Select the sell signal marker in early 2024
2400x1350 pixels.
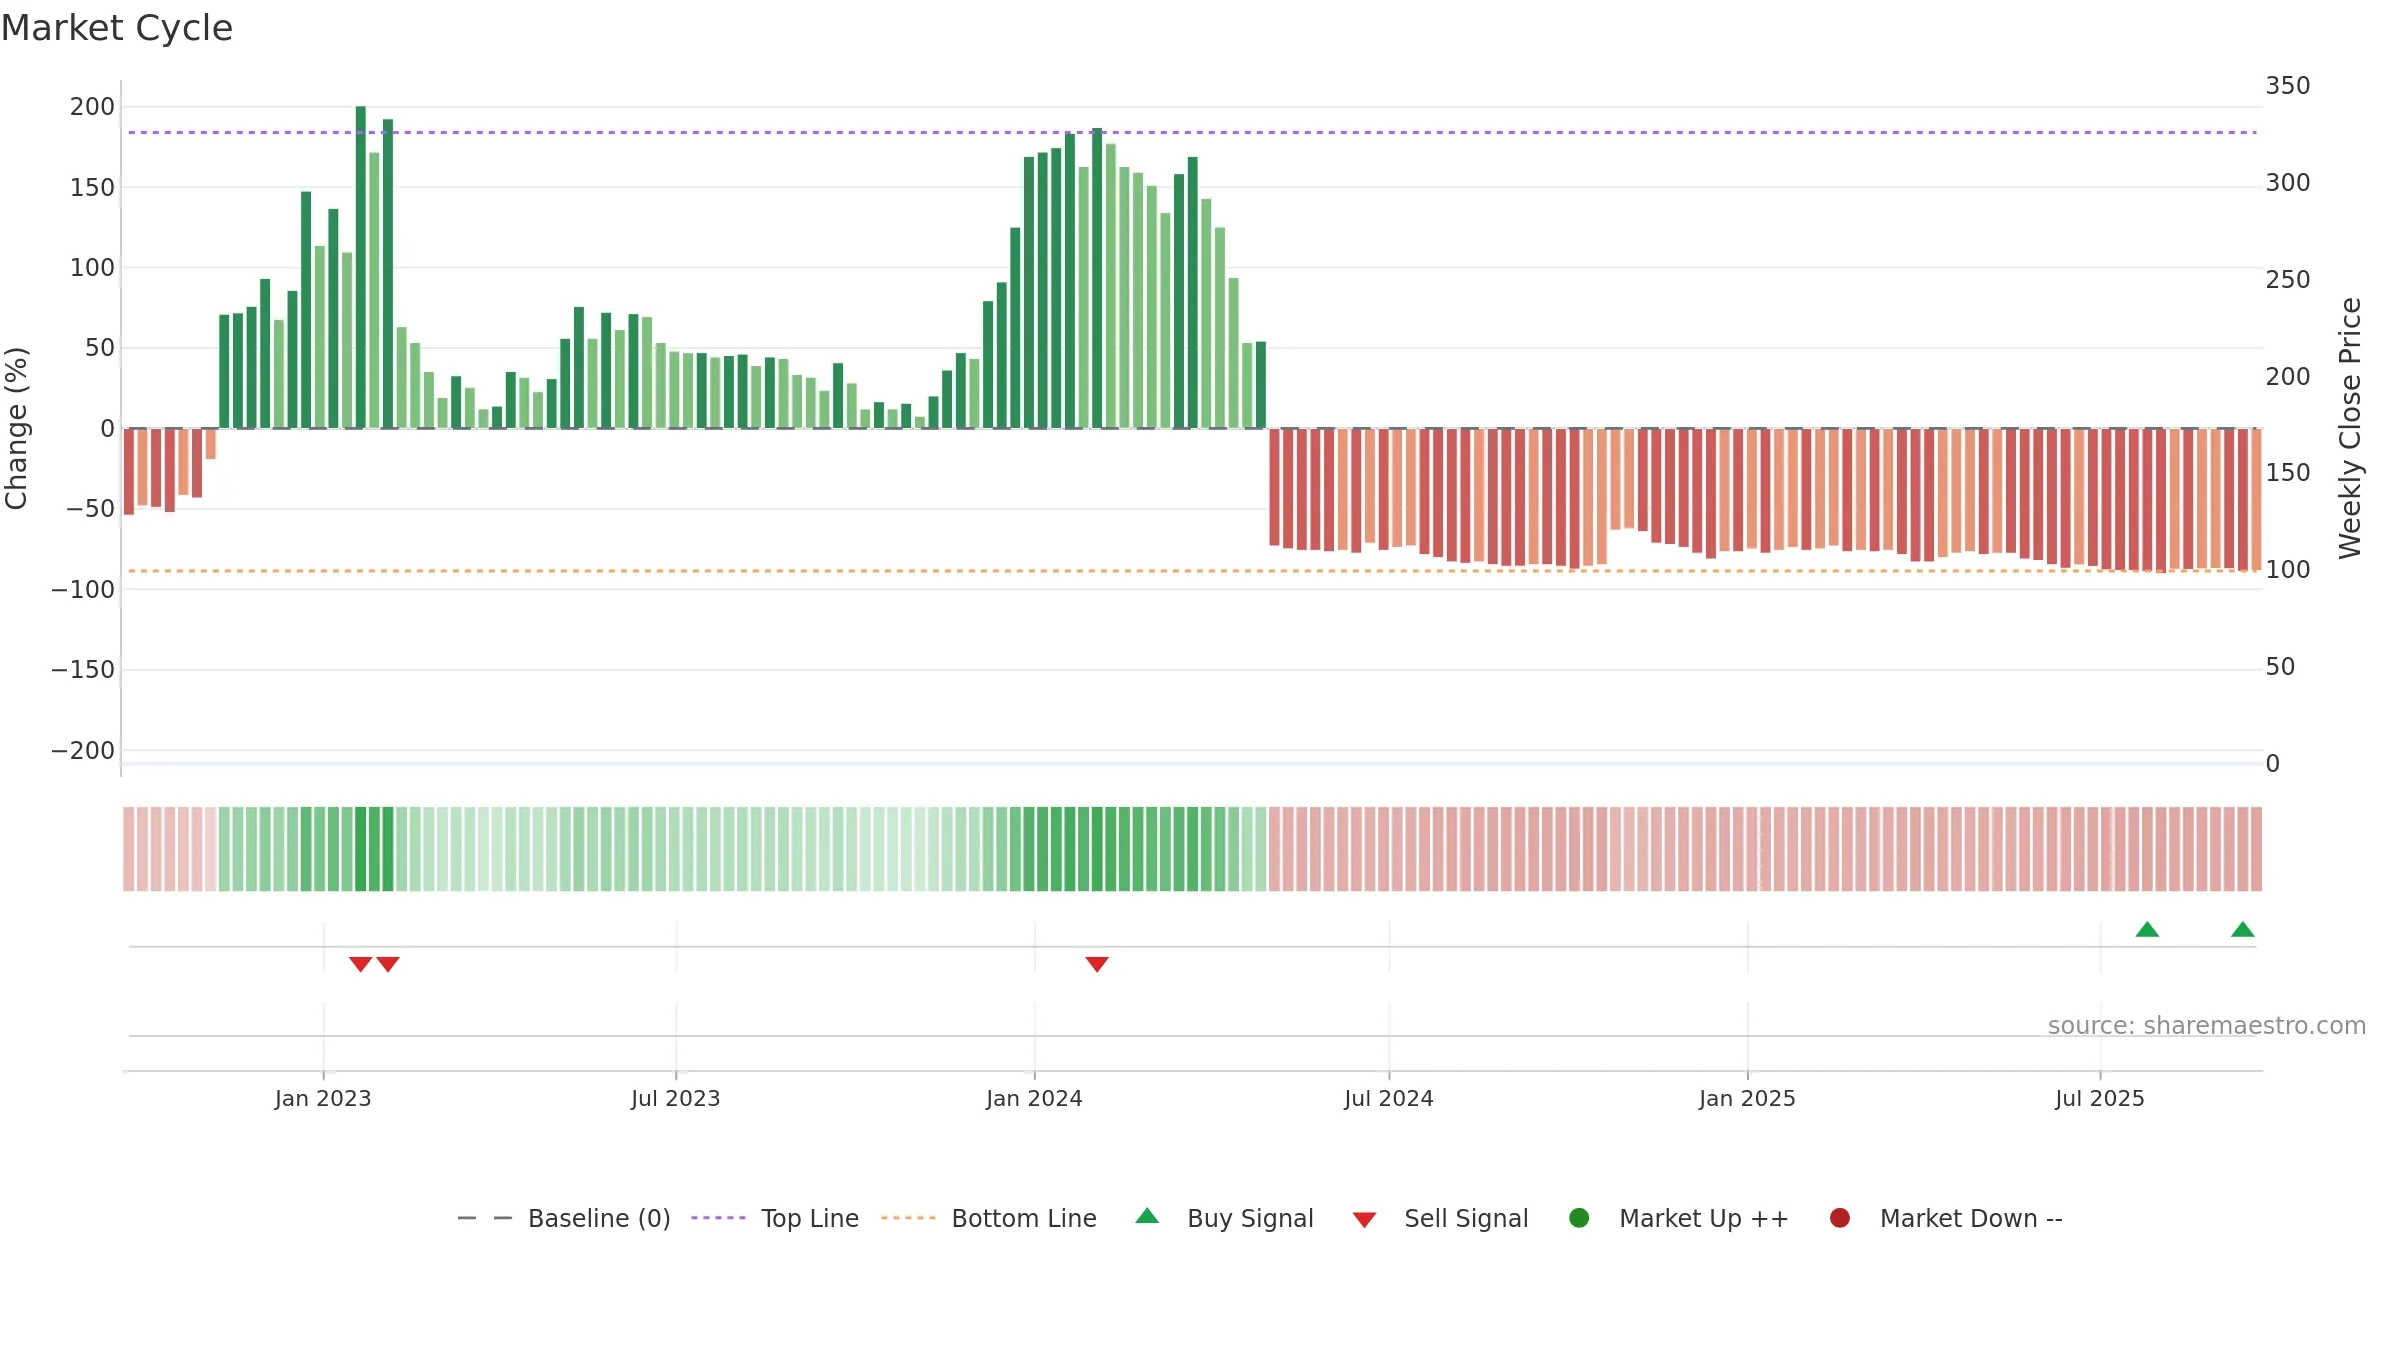click(1097, 964)
